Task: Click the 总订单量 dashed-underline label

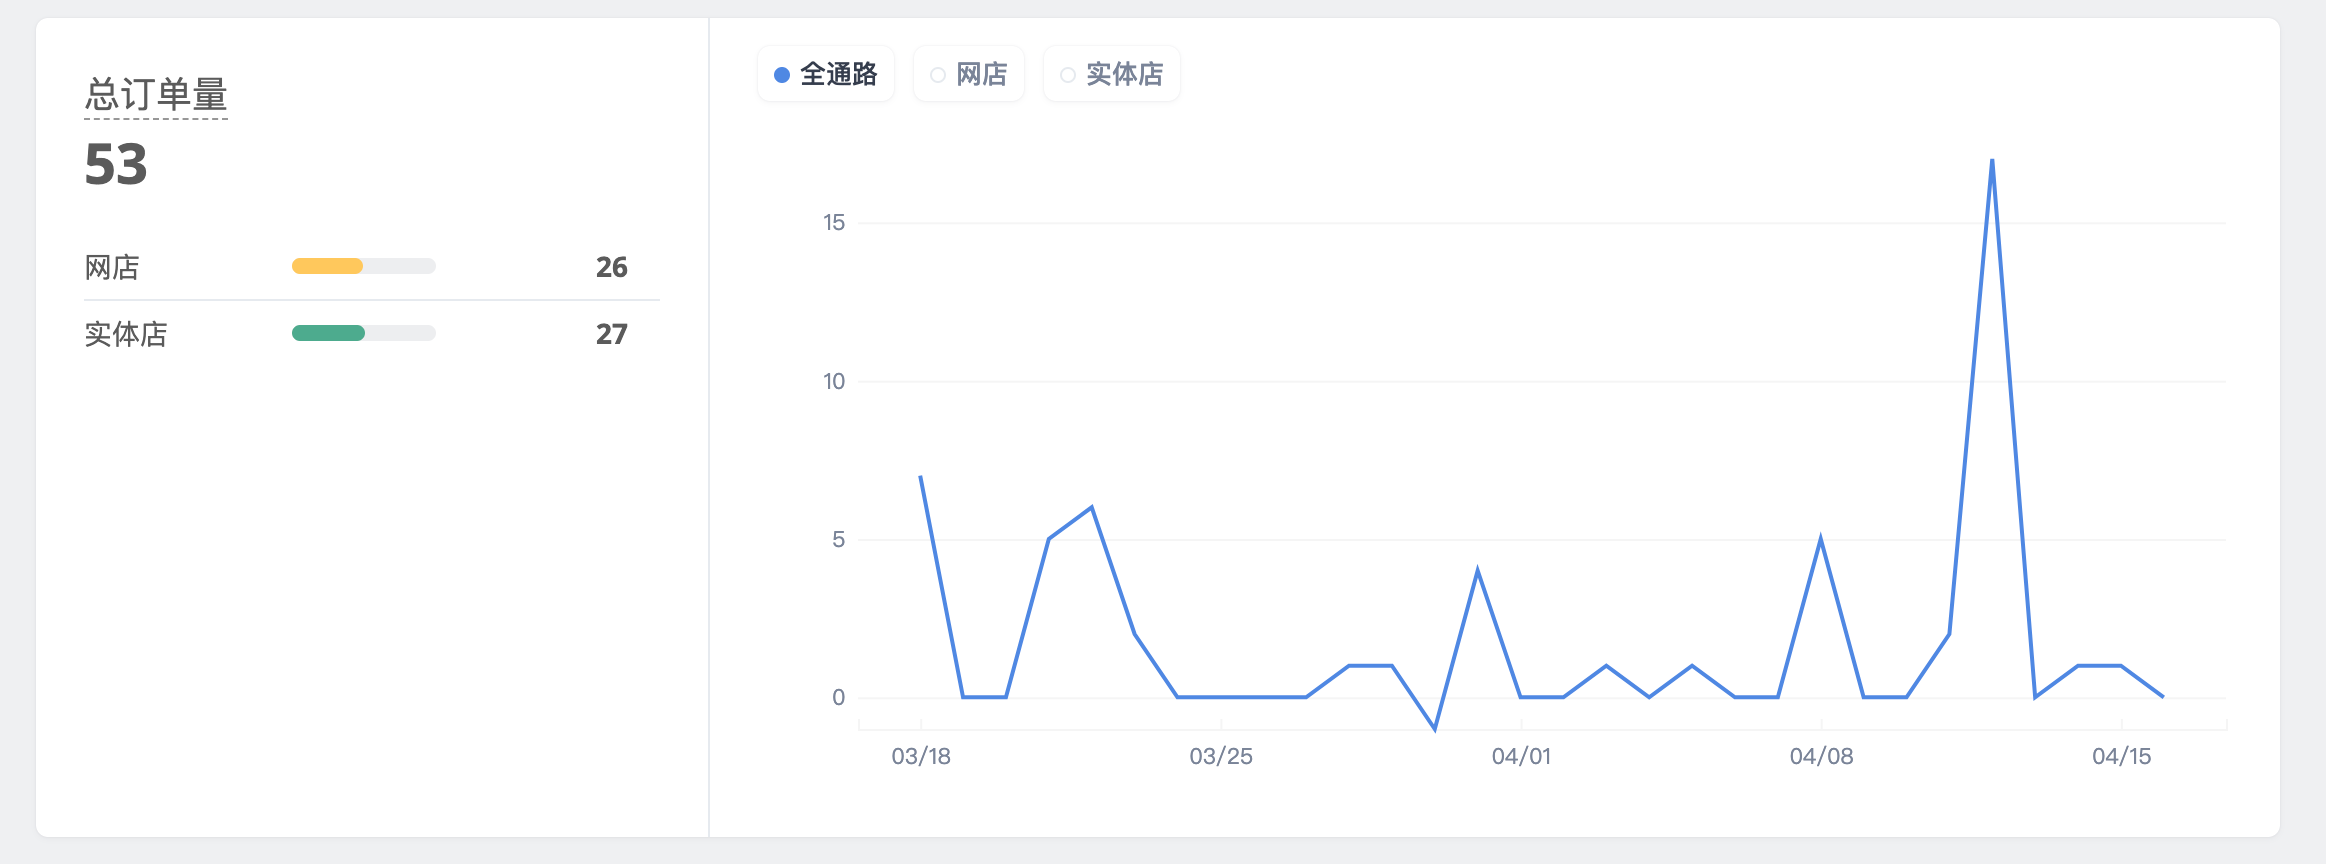Action: [156, 95]
